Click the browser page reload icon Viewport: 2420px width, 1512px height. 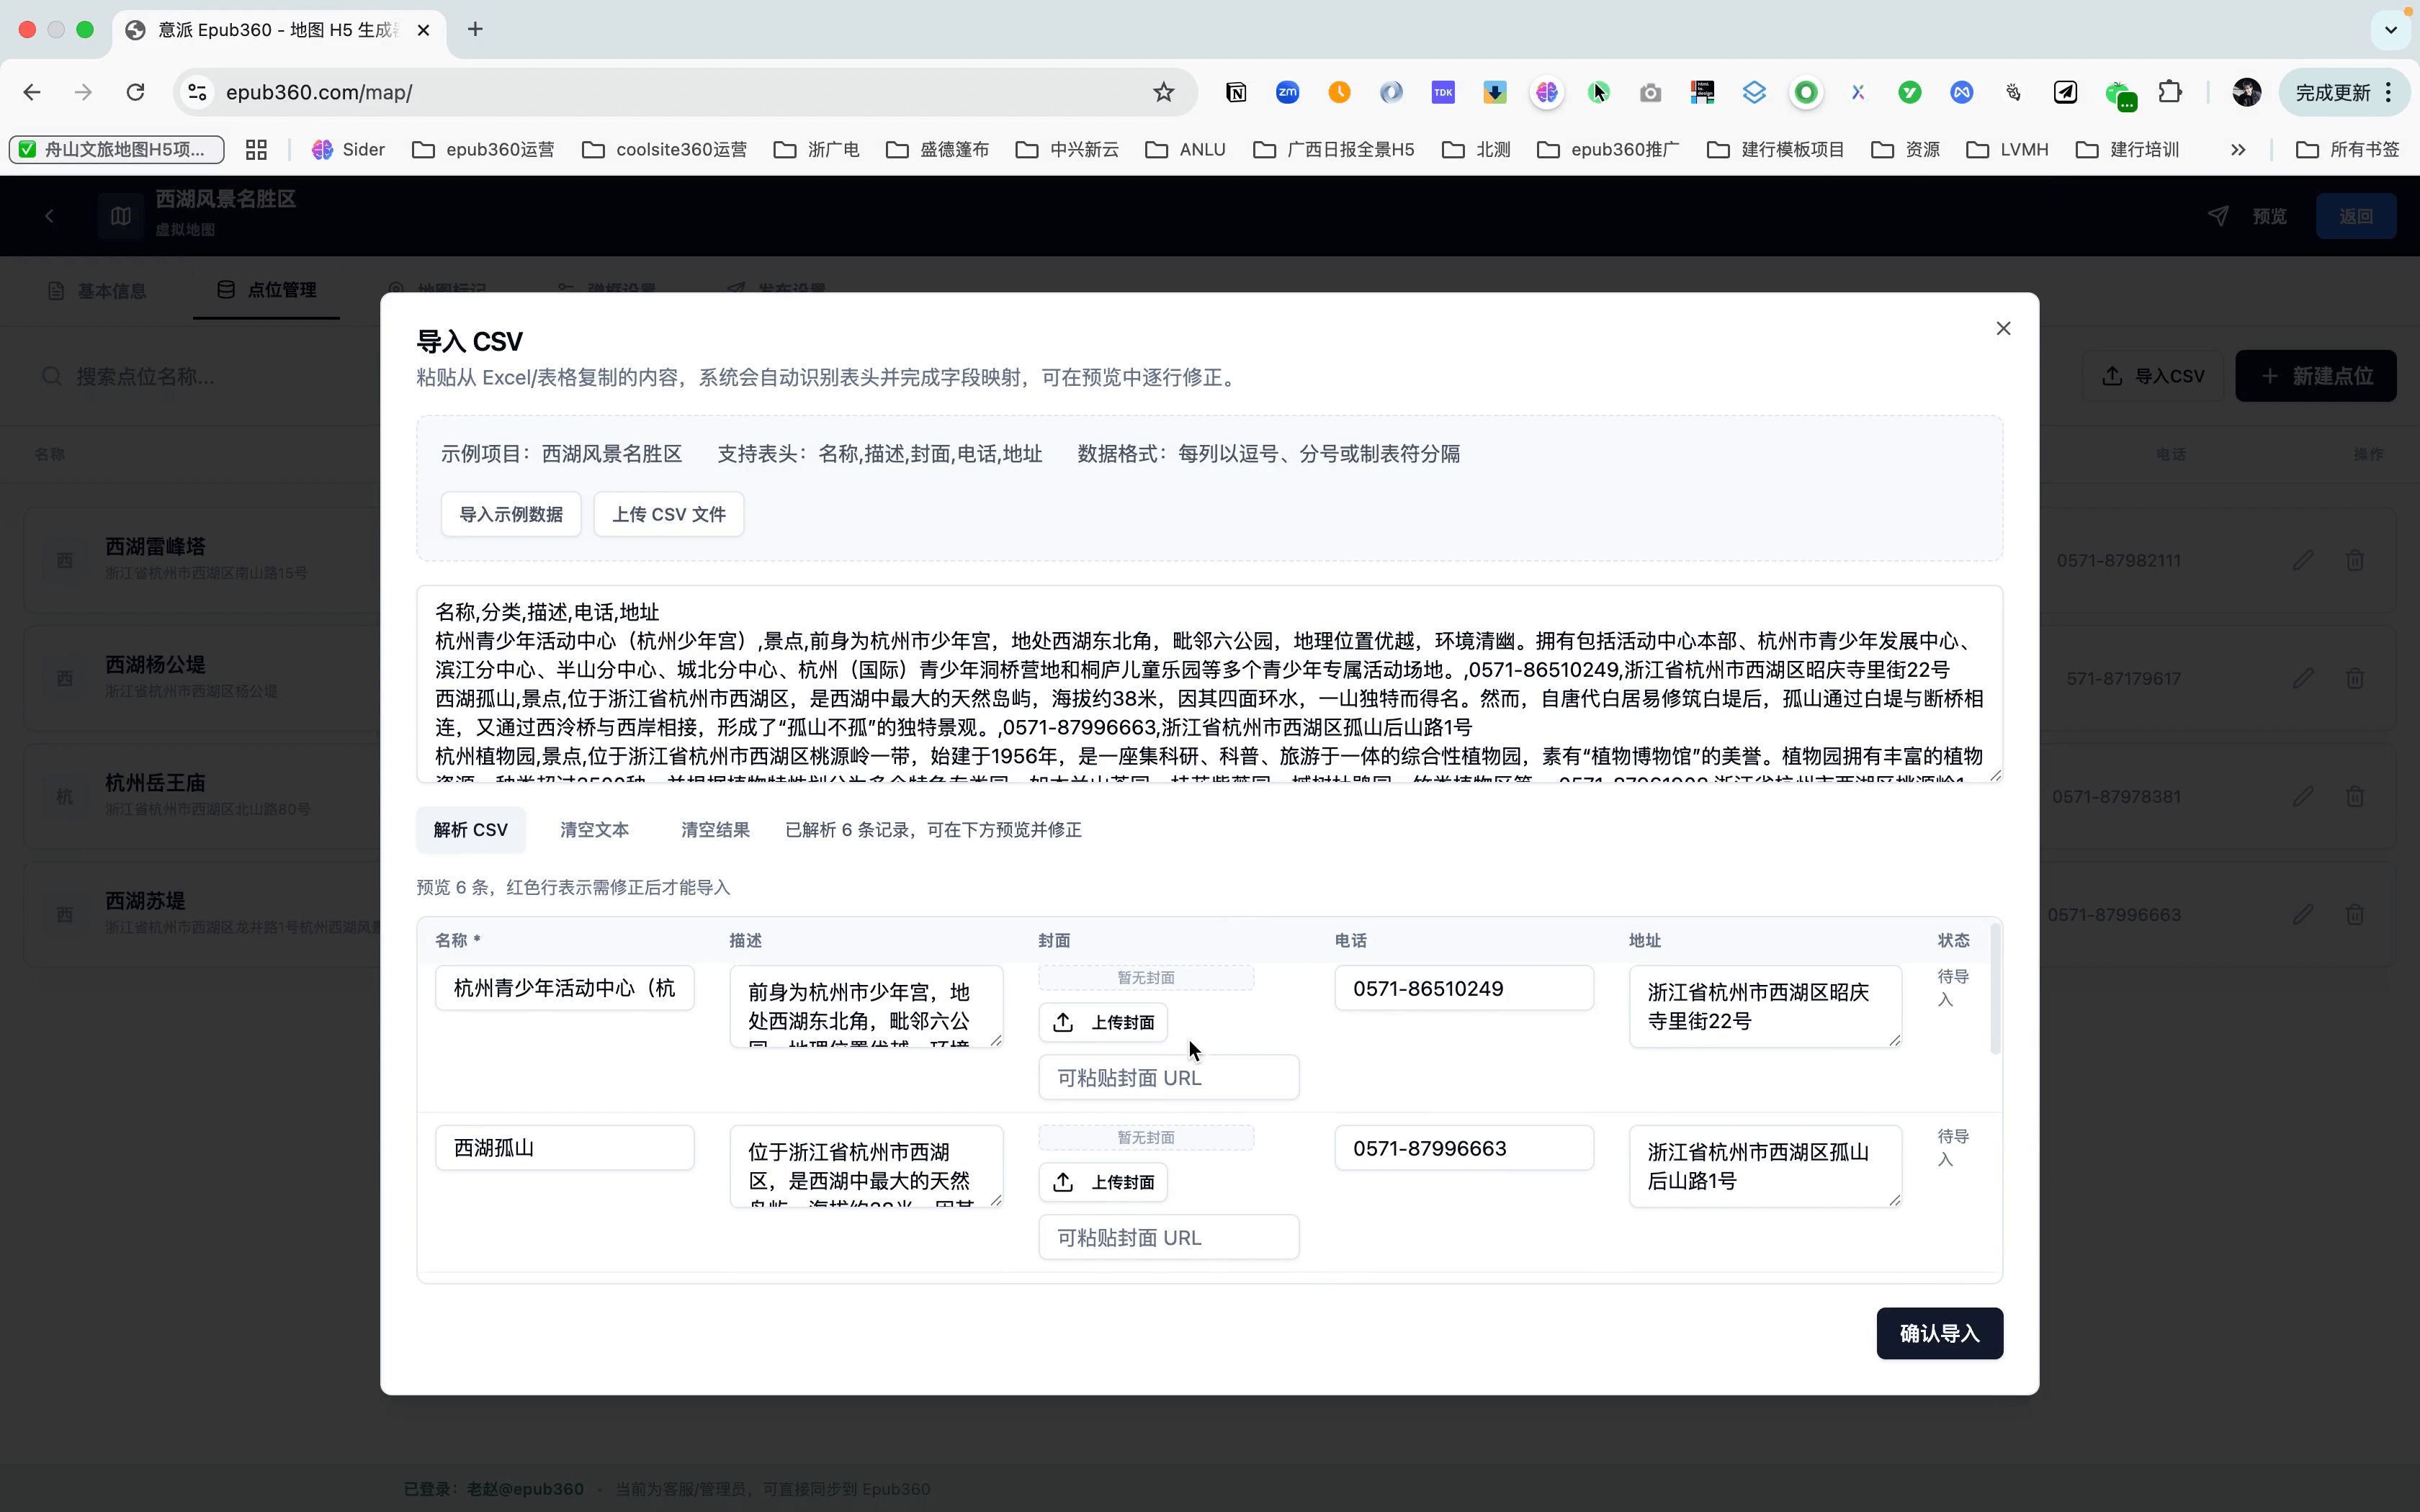click(135, 92)
